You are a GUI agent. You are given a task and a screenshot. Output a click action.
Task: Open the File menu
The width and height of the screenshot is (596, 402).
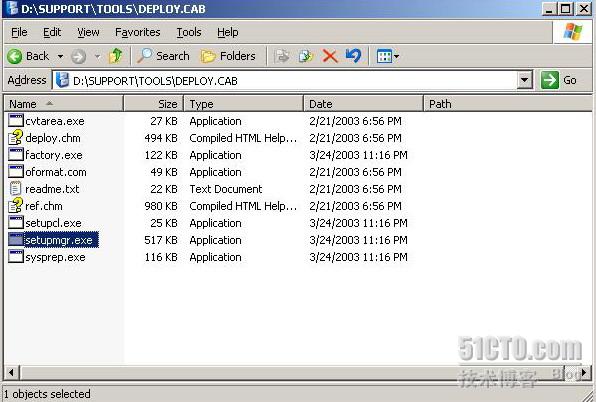(19, 32)
